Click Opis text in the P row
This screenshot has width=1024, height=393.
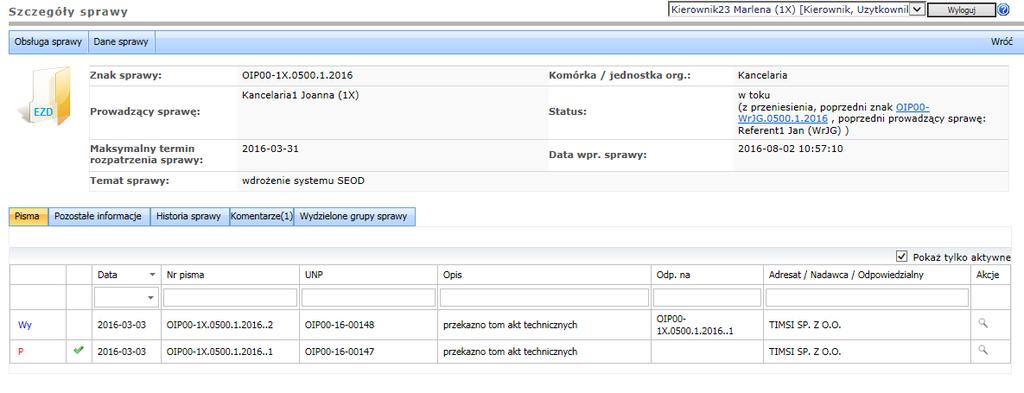click(x=510, y=351)
